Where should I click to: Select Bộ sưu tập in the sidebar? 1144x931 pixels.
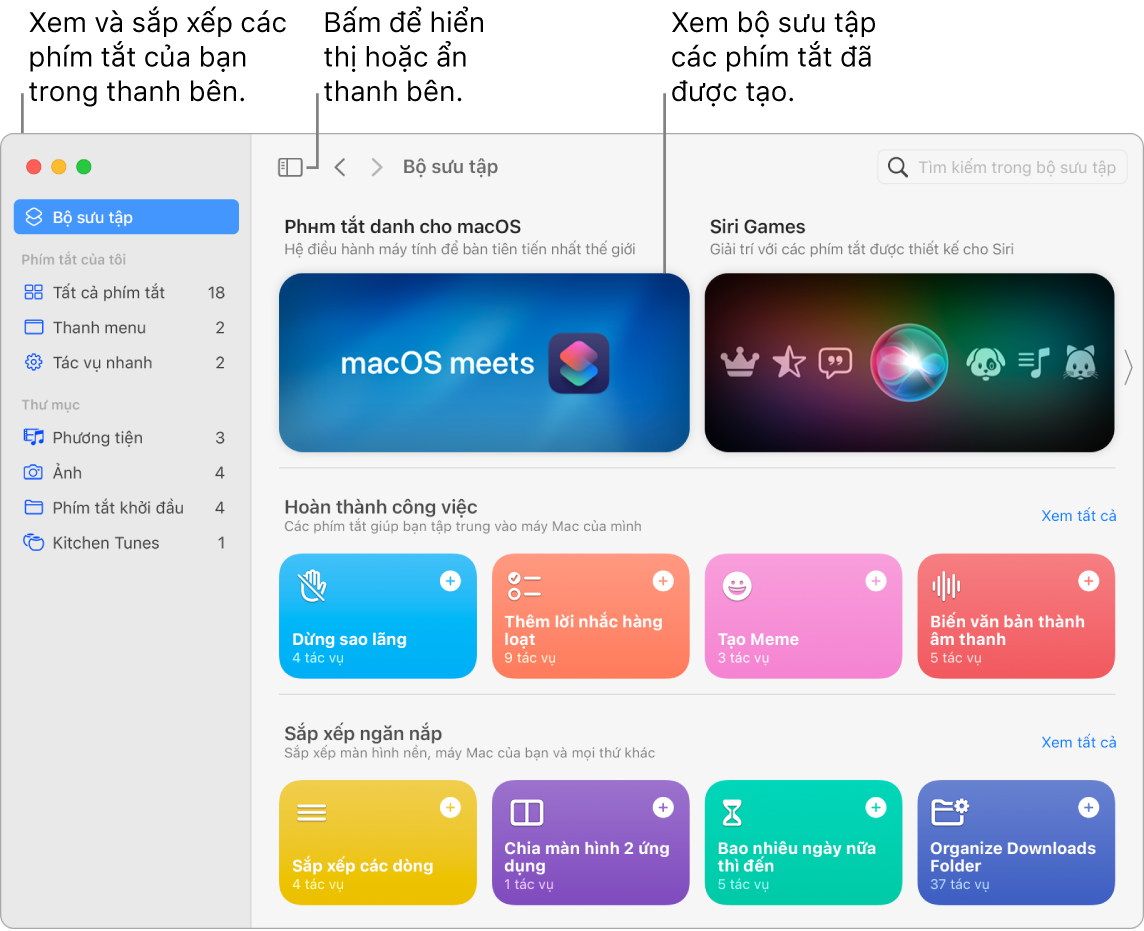[126, 217]
